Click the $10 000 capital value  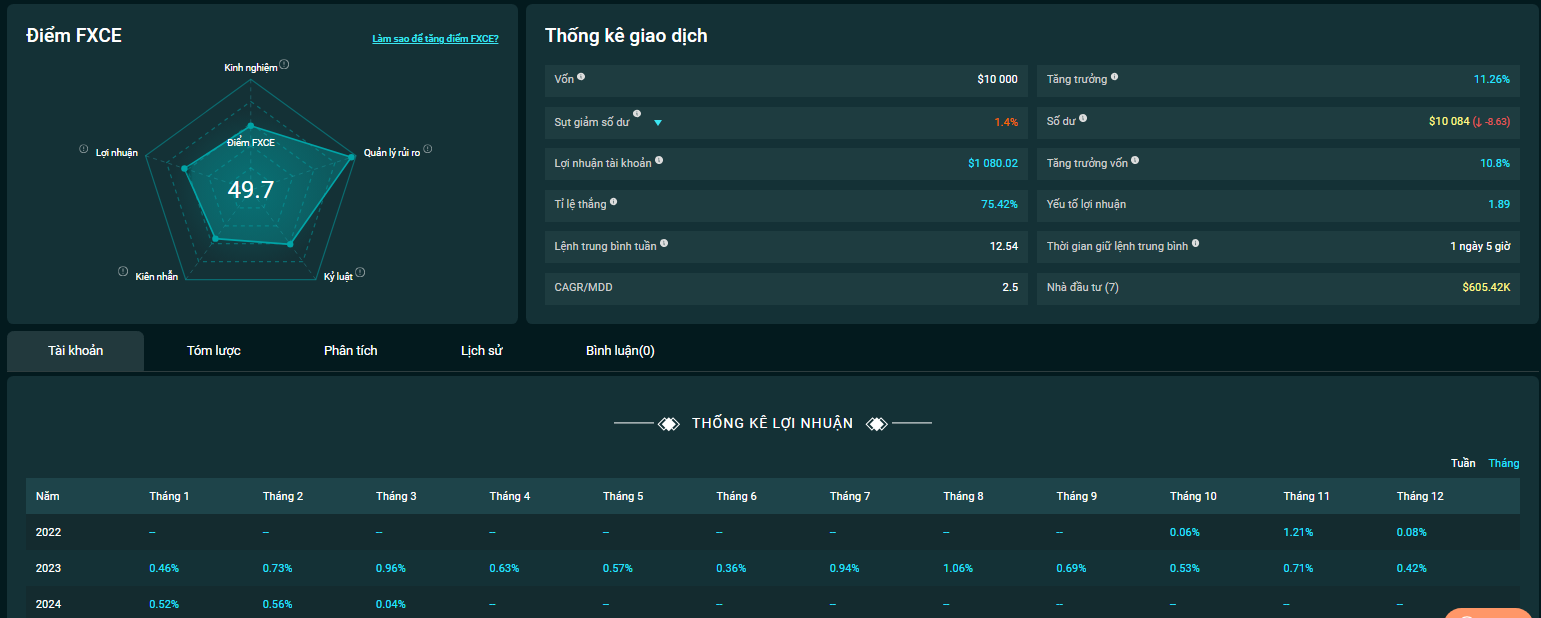[x=997, y=79]
